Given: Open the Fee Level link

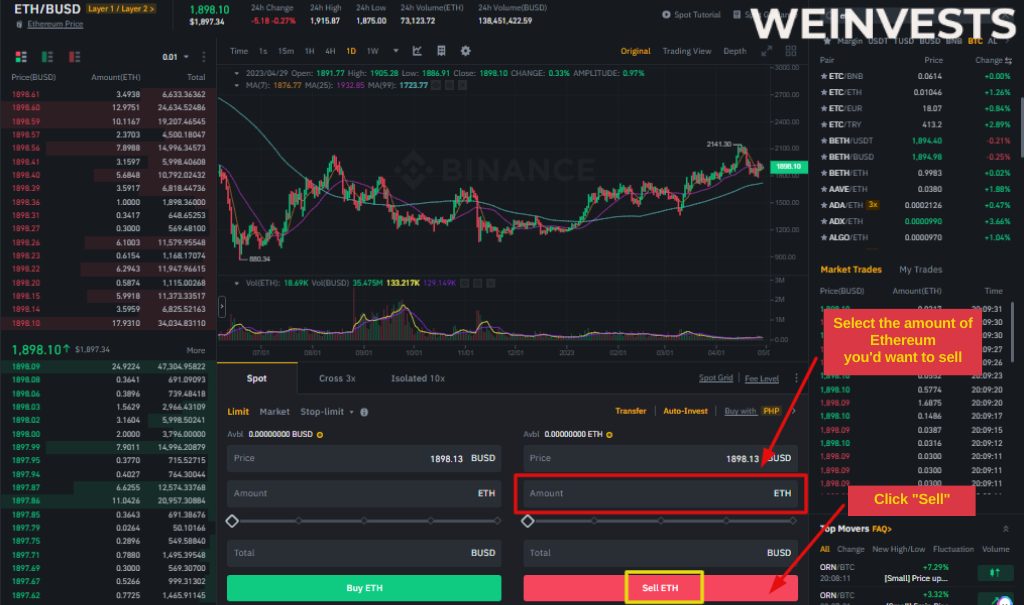Looking at the screenshot, I should click(761, 378).
